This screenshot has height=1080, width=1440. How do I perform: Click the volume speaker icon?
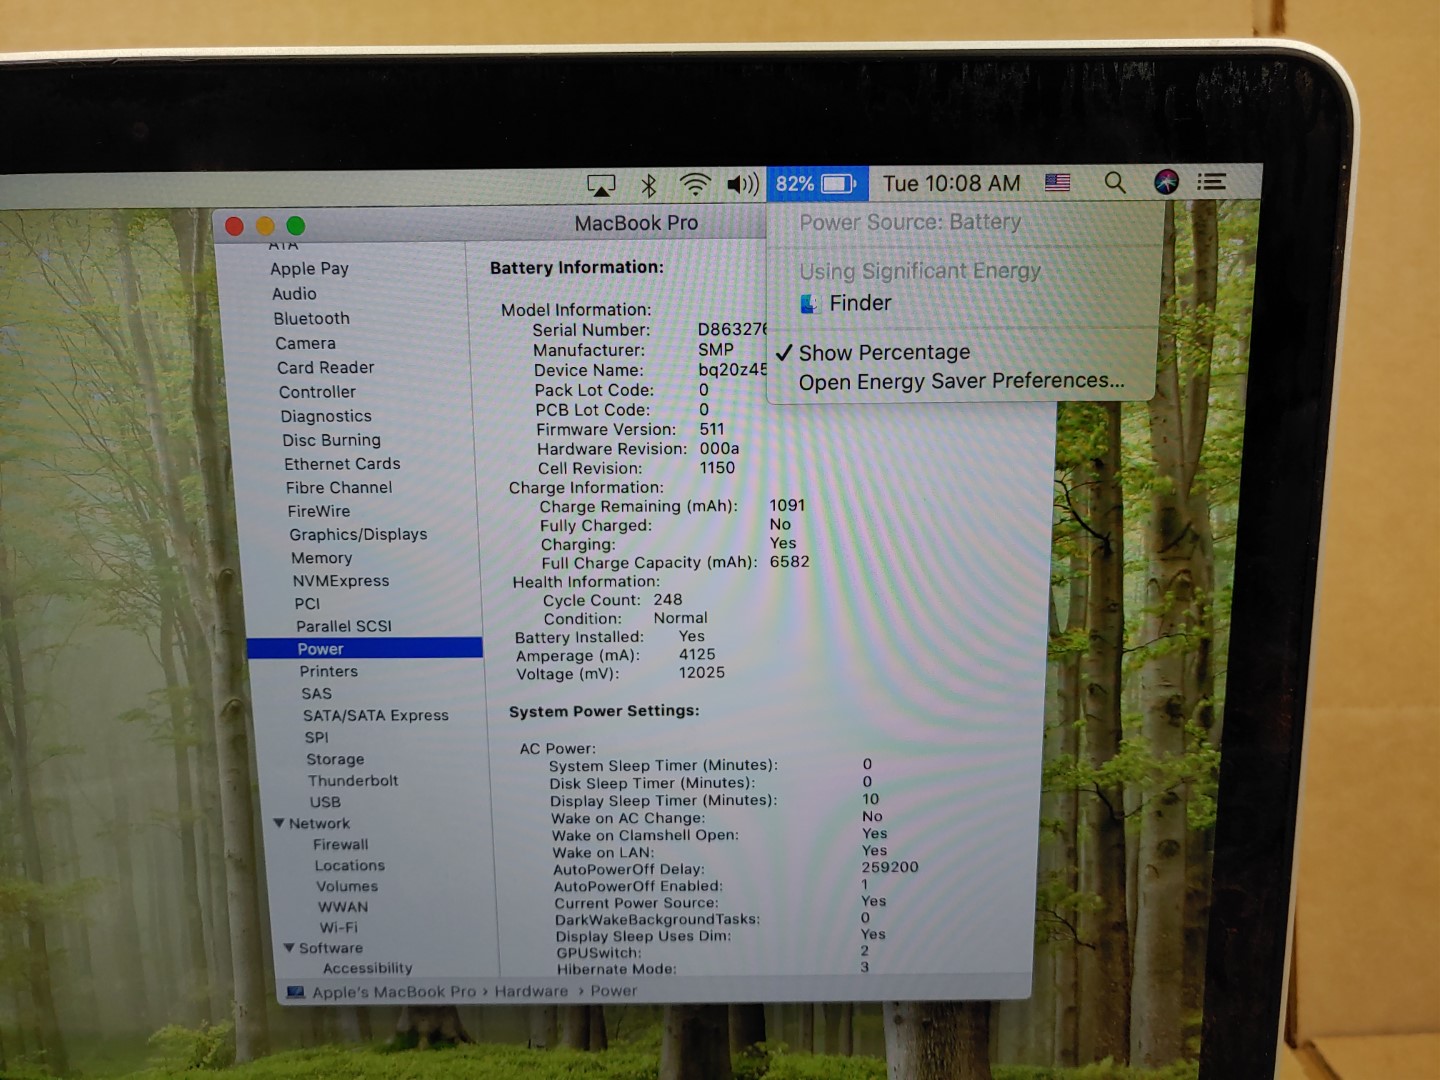pyautogui.click(x=743, y=184)
